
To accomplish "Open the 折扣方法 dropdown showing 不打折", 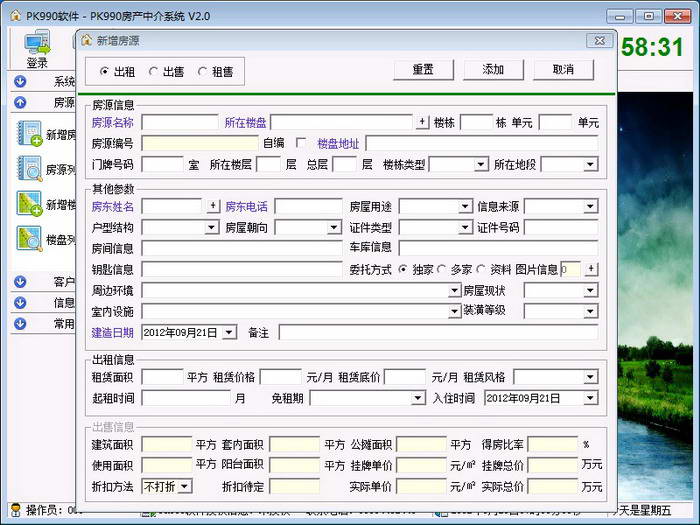I will coord(185,486).
